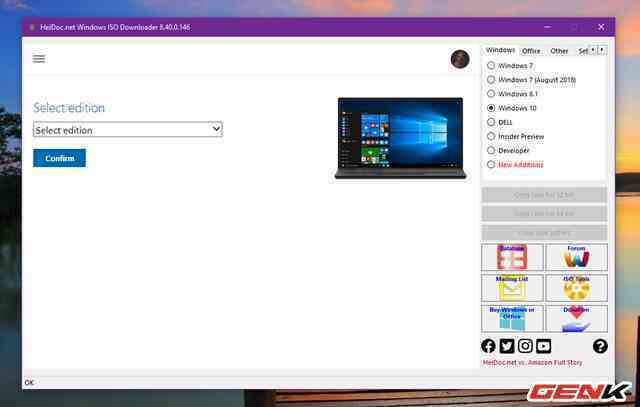
Task: Open the ISO Tools icon button
Action: 576,288
